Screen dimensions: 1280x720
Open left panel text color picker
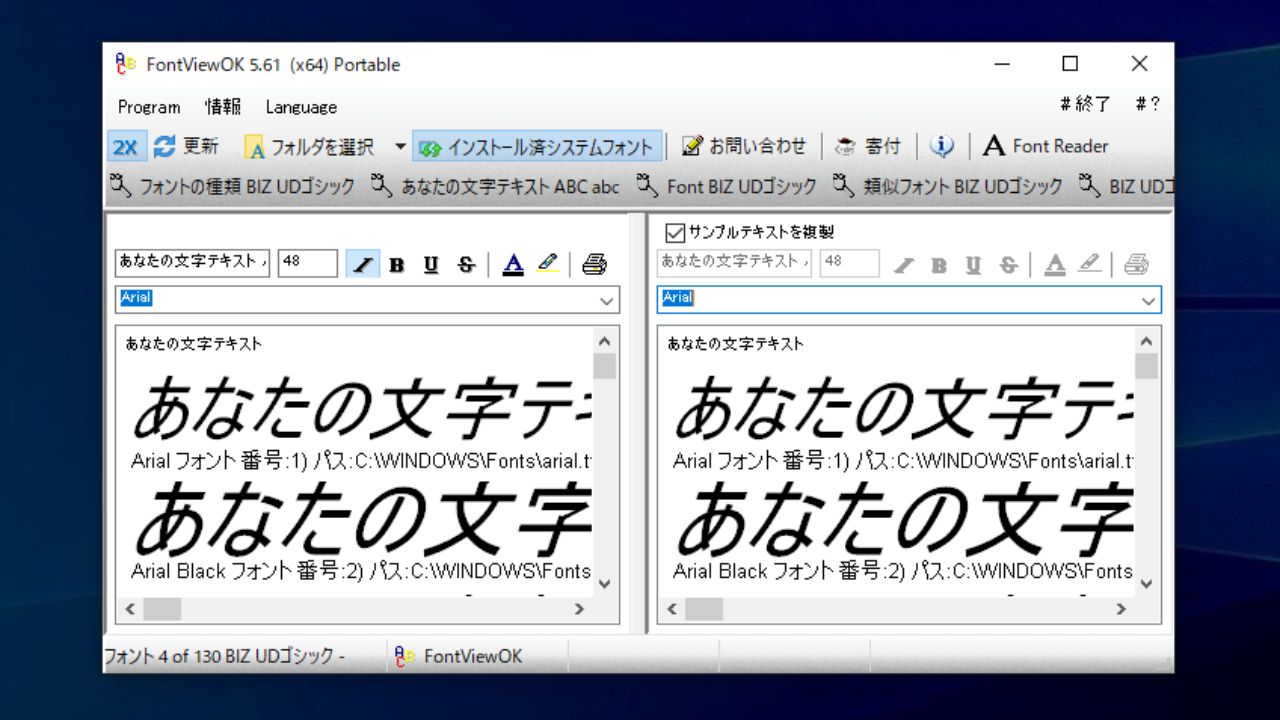(513, 264)
